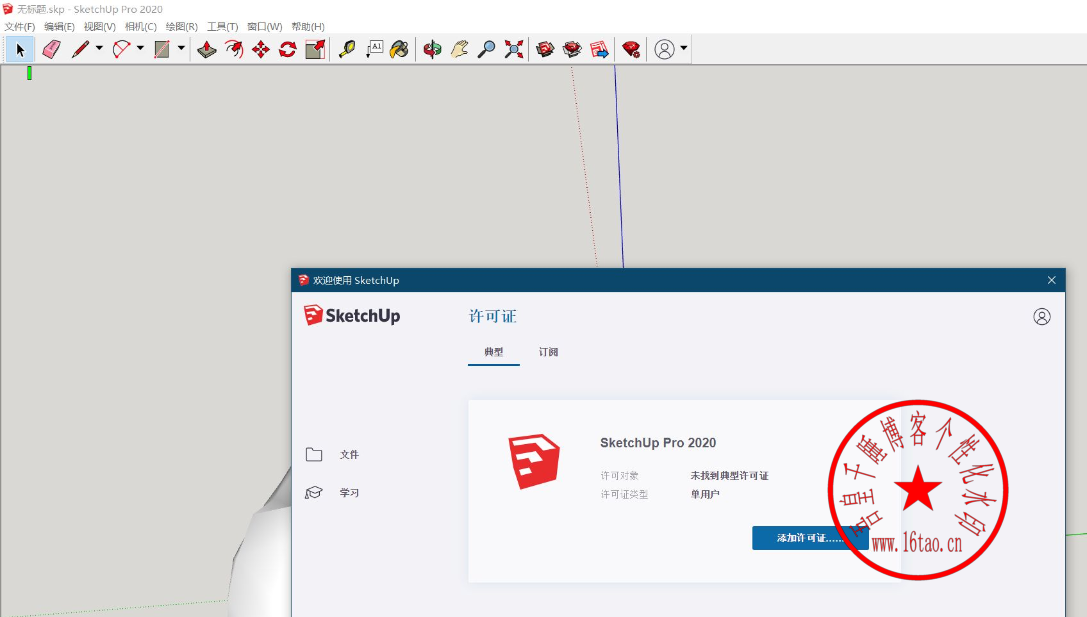1087x617 pixels.
Task: Use the Zoom magnifier tool
Action: coord(486,49)
